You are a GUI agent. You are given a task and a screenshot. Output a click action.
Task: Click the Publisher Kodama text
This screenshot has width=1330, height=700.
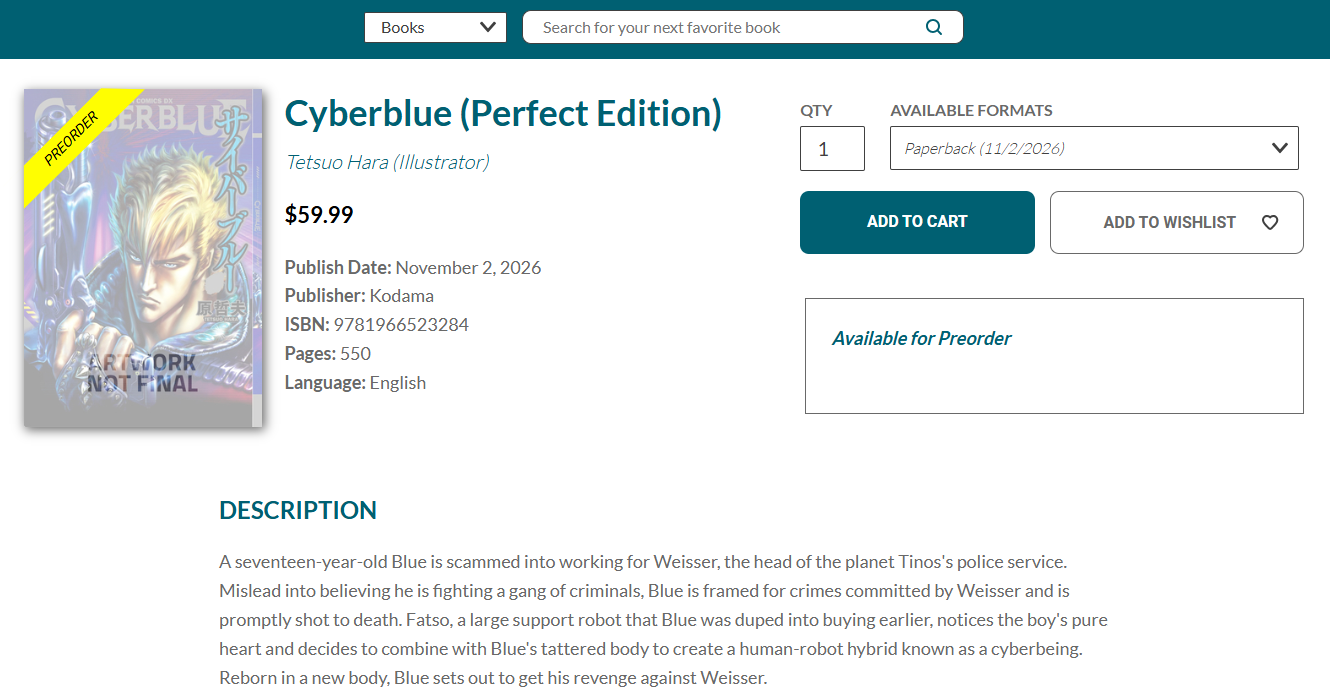pyautogui.click(x=359, y=296)
